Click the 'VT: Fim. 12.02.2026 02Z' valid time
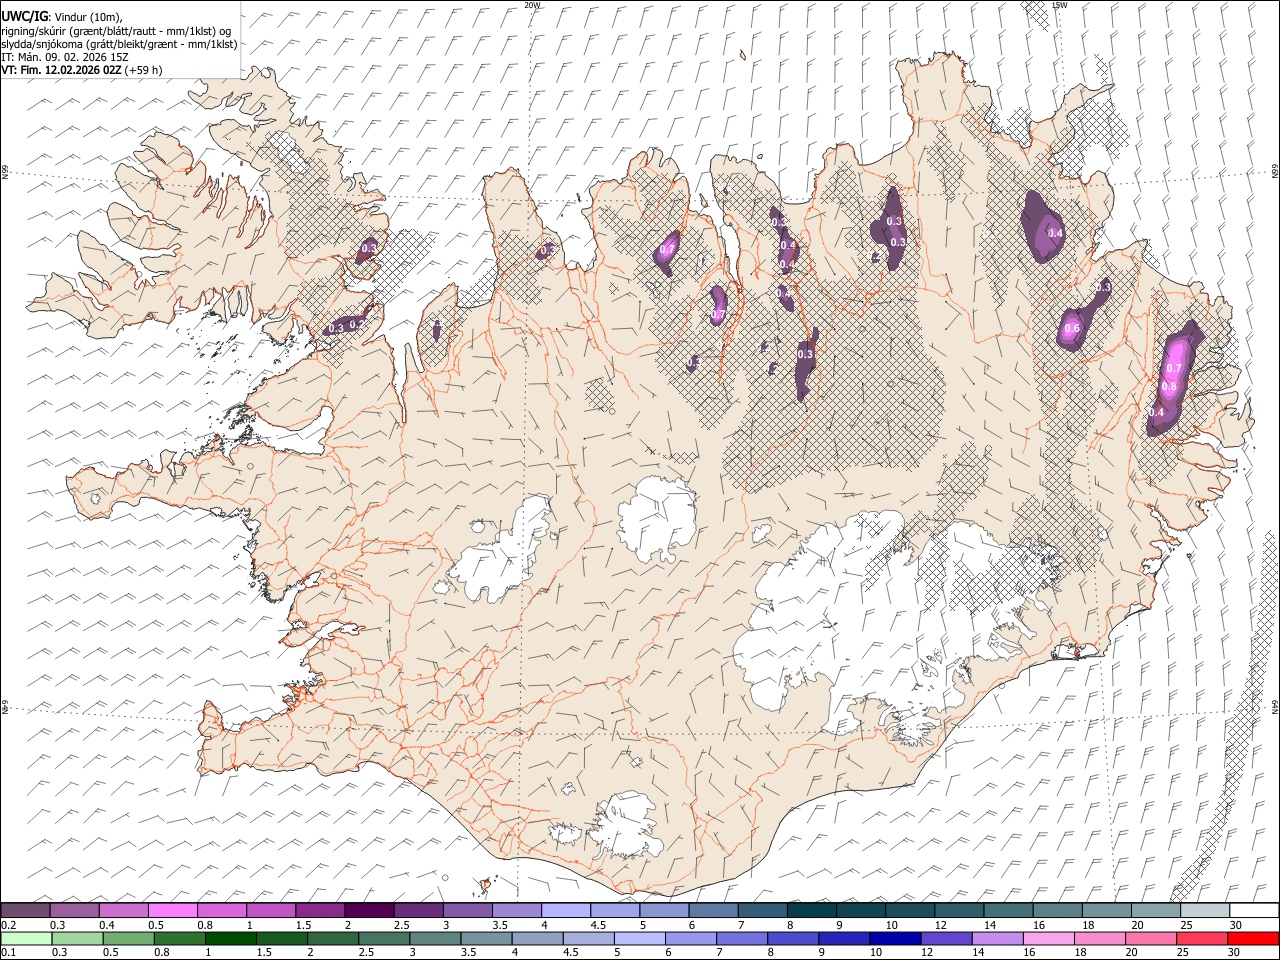This screenshot has width=1280, height=960. point(62,70)
